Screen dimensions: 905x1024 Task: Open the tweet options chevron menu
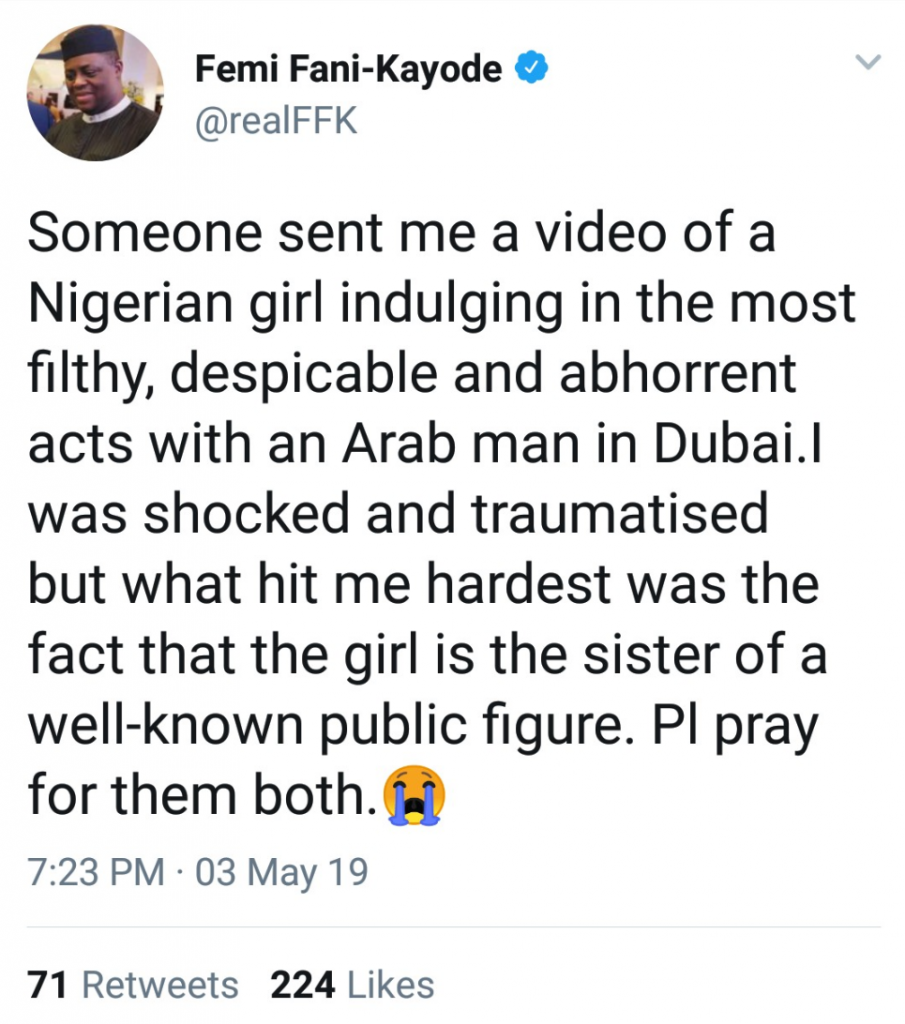coord(869,63)
